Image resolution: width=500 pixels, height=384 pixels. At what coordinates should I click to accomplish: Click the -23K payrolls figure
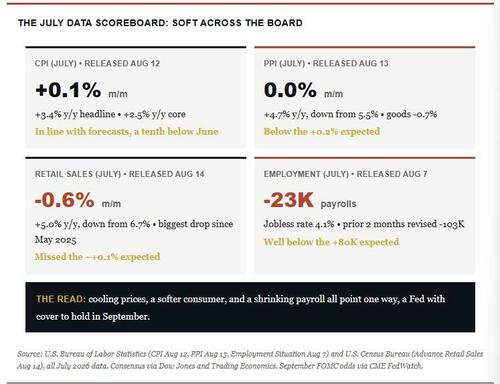289,200
